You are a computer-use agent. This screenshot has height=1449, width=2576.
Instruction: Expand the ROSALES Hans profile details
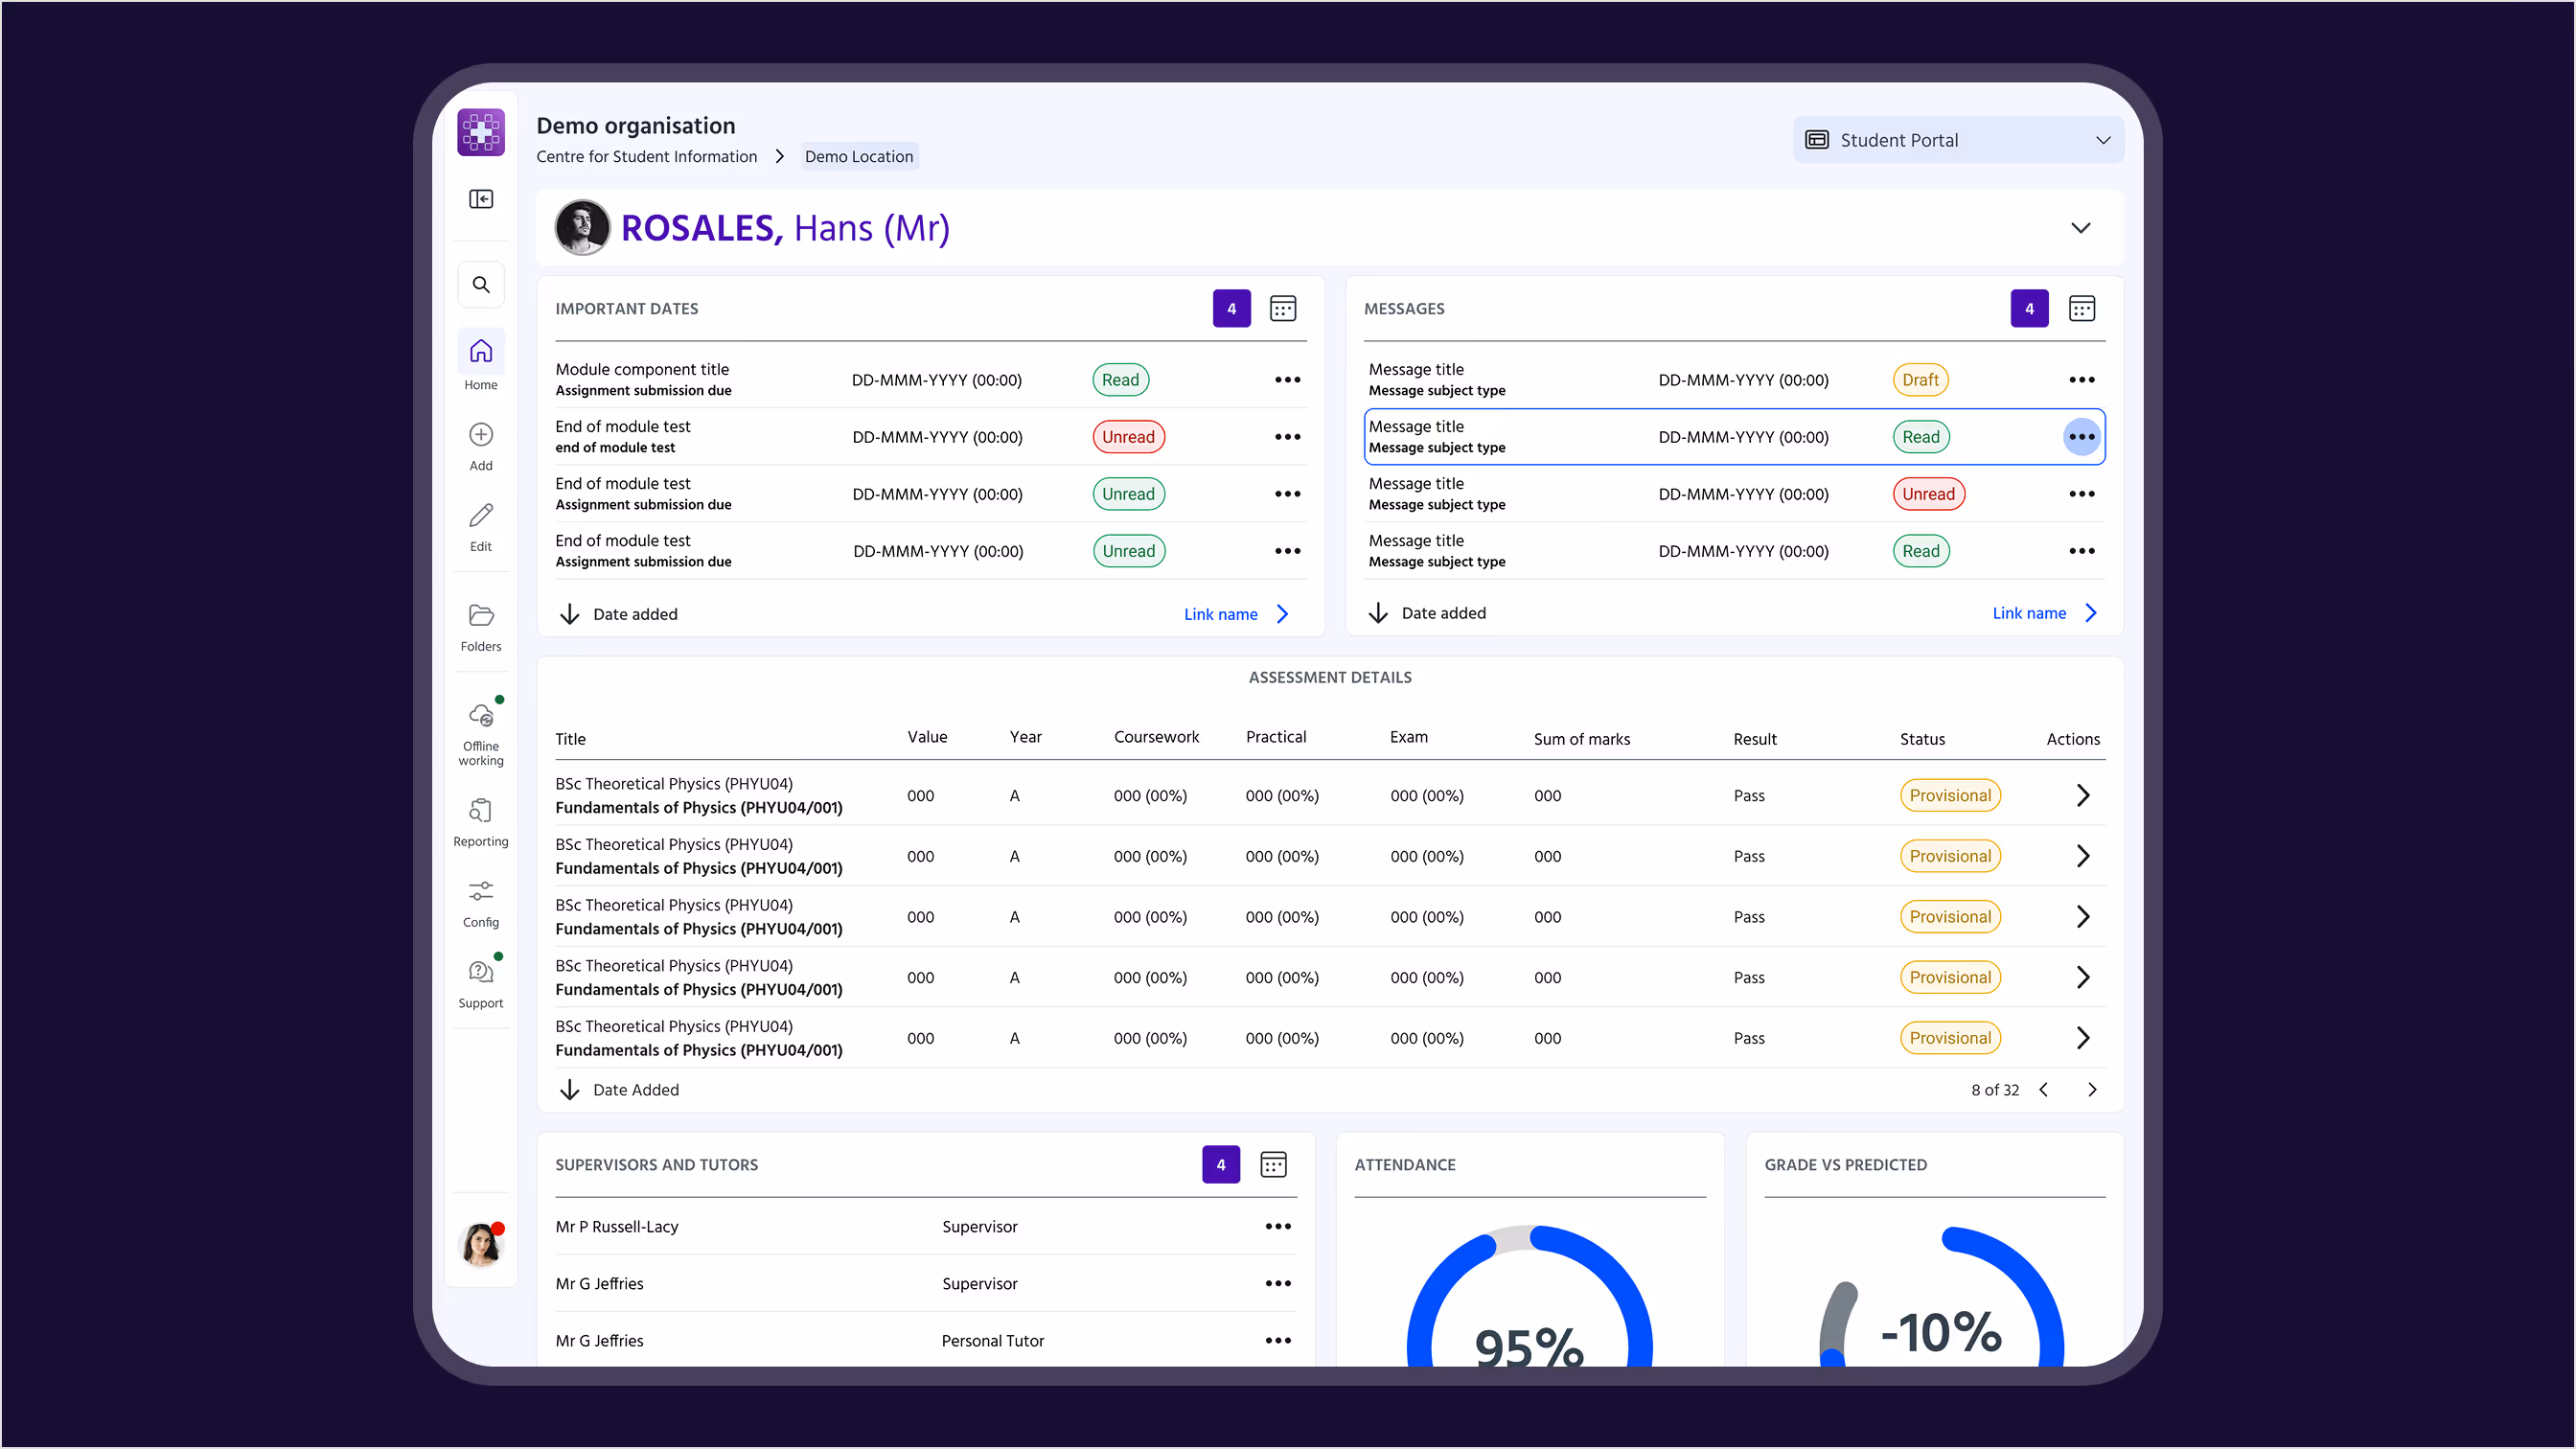2081,228
